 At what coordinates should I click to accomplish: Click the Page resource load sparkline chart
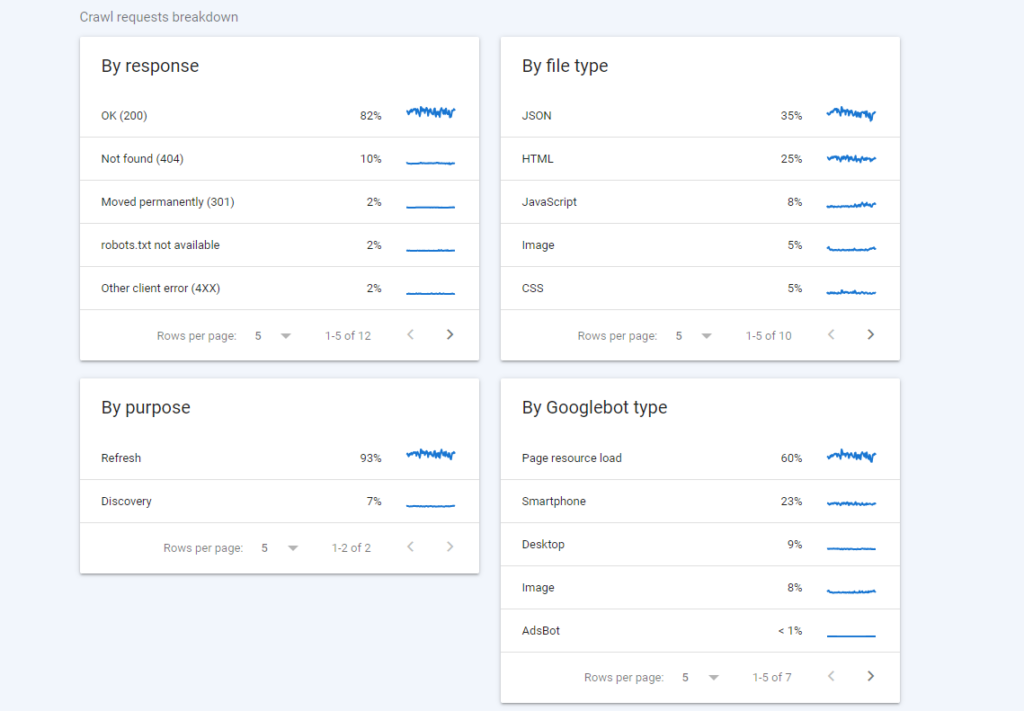[849, 456]
